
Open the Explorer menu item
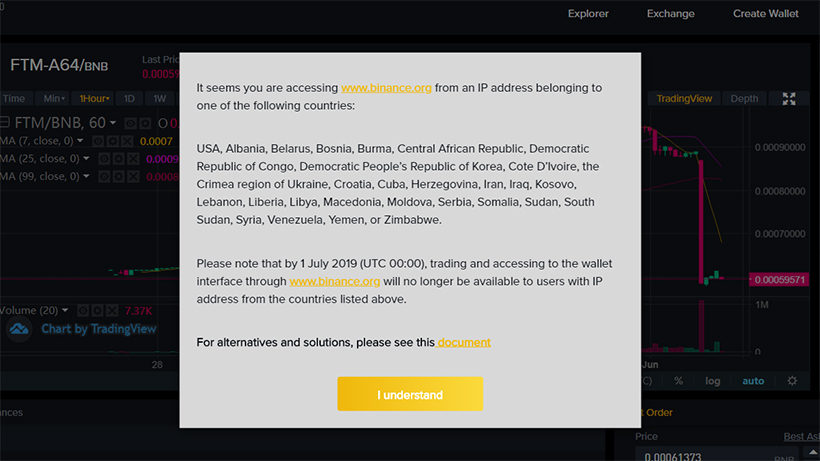tap(588, 14)
